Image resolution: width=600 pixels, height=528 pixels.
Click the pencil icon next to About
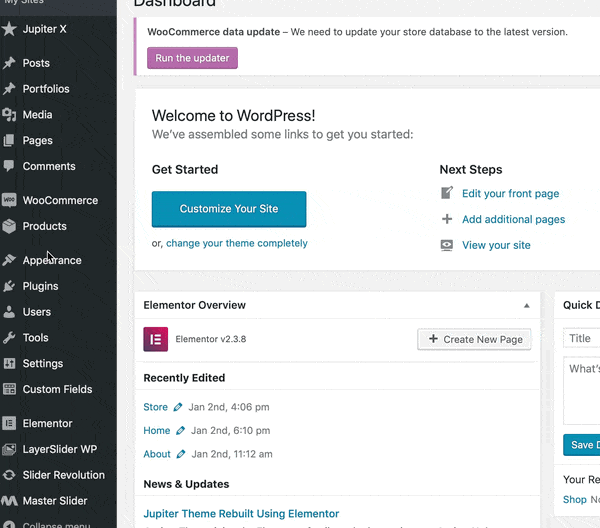(x=181, y=454)
